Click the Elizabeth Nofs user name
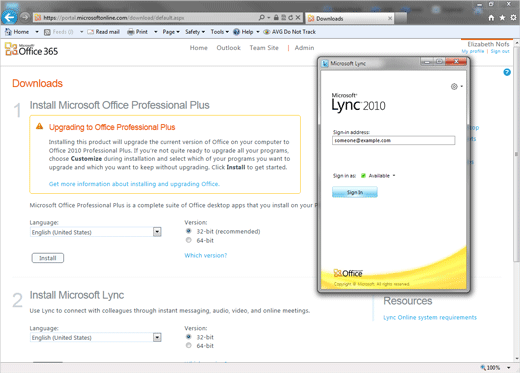Viewport: 520px width, 373px height. coord(488,44)
